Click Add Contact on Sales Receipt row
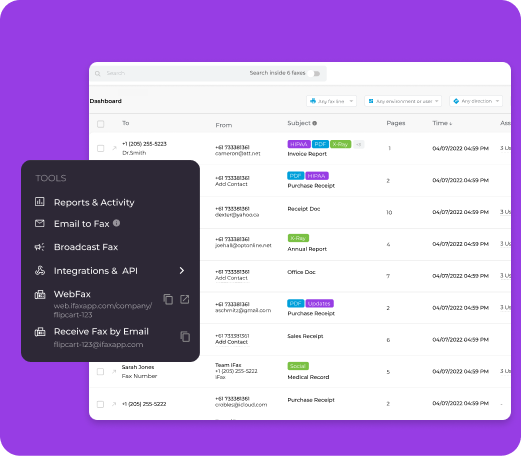The height and width of the screenshot is (456, 521). (x=231, y=342)
